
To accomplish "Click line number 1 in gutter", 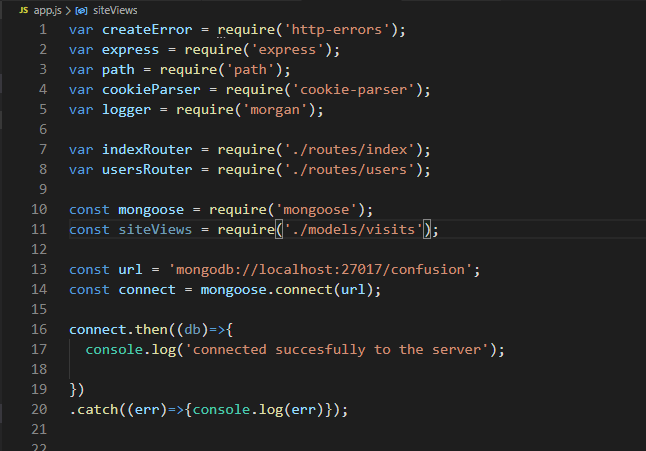I will [x=43, y=30].
